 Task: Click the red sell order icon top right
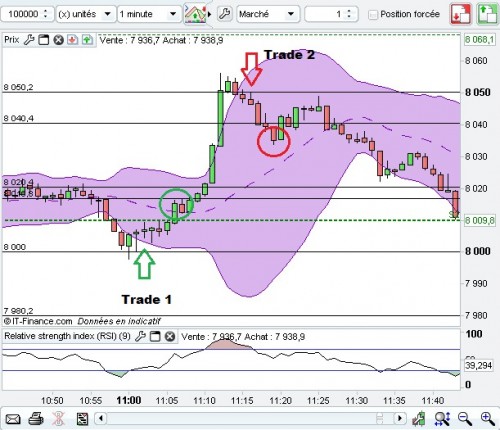pos(461,14)
